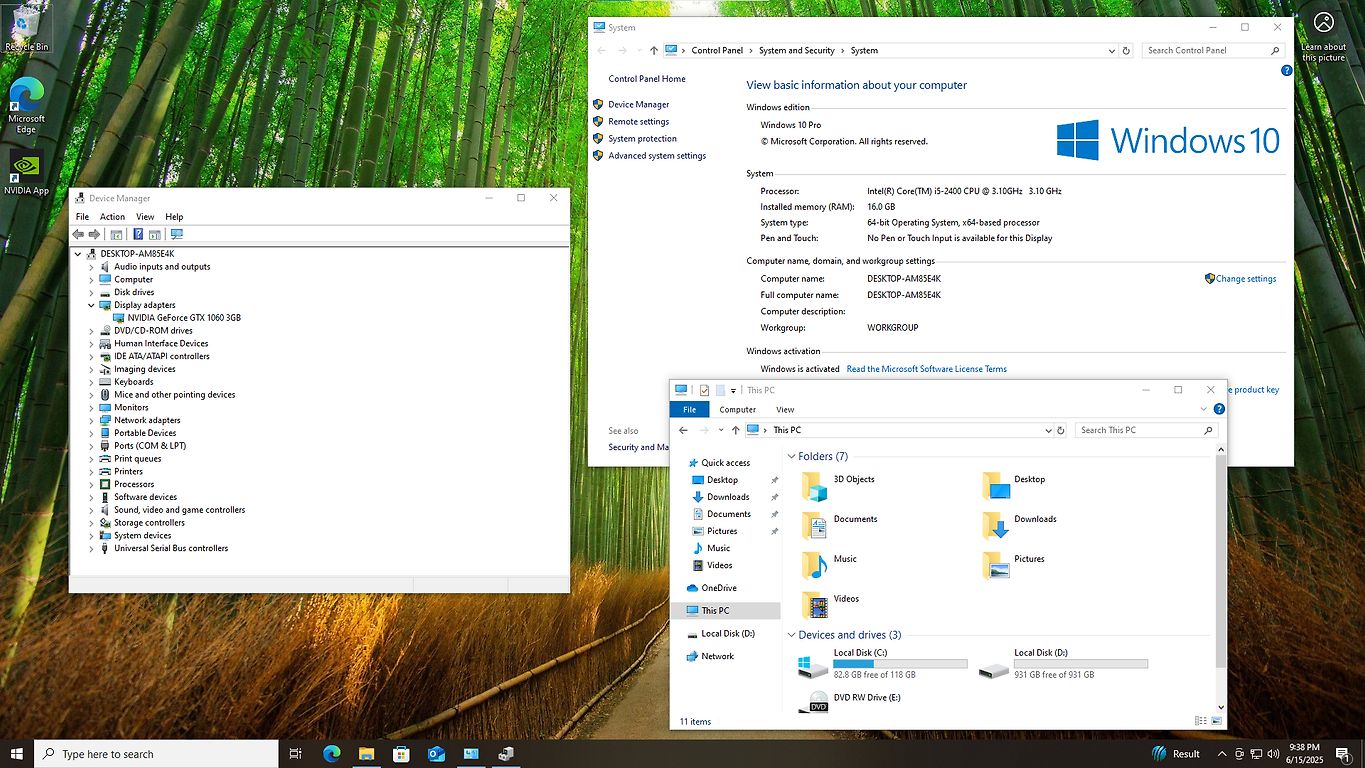Collapse the Folders (7) group

pos(792,456)
